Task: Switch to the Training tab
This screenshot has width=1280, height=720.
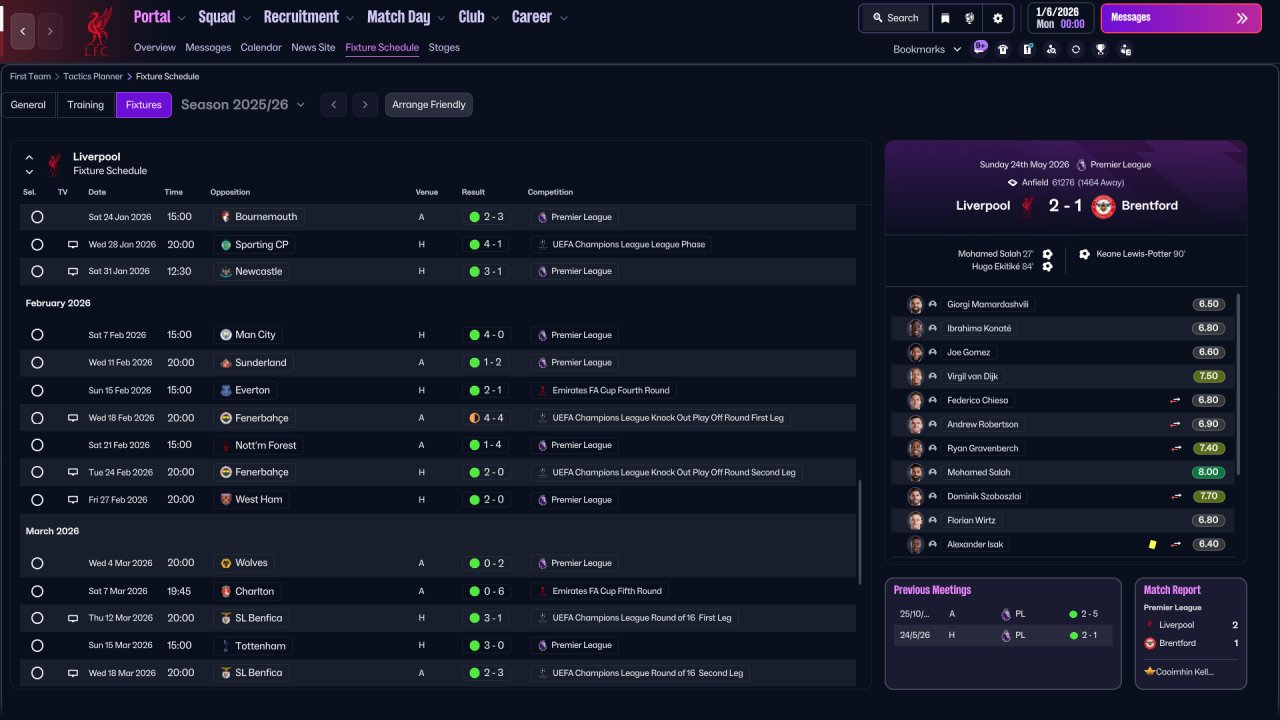Action: (x=86, y=105)
